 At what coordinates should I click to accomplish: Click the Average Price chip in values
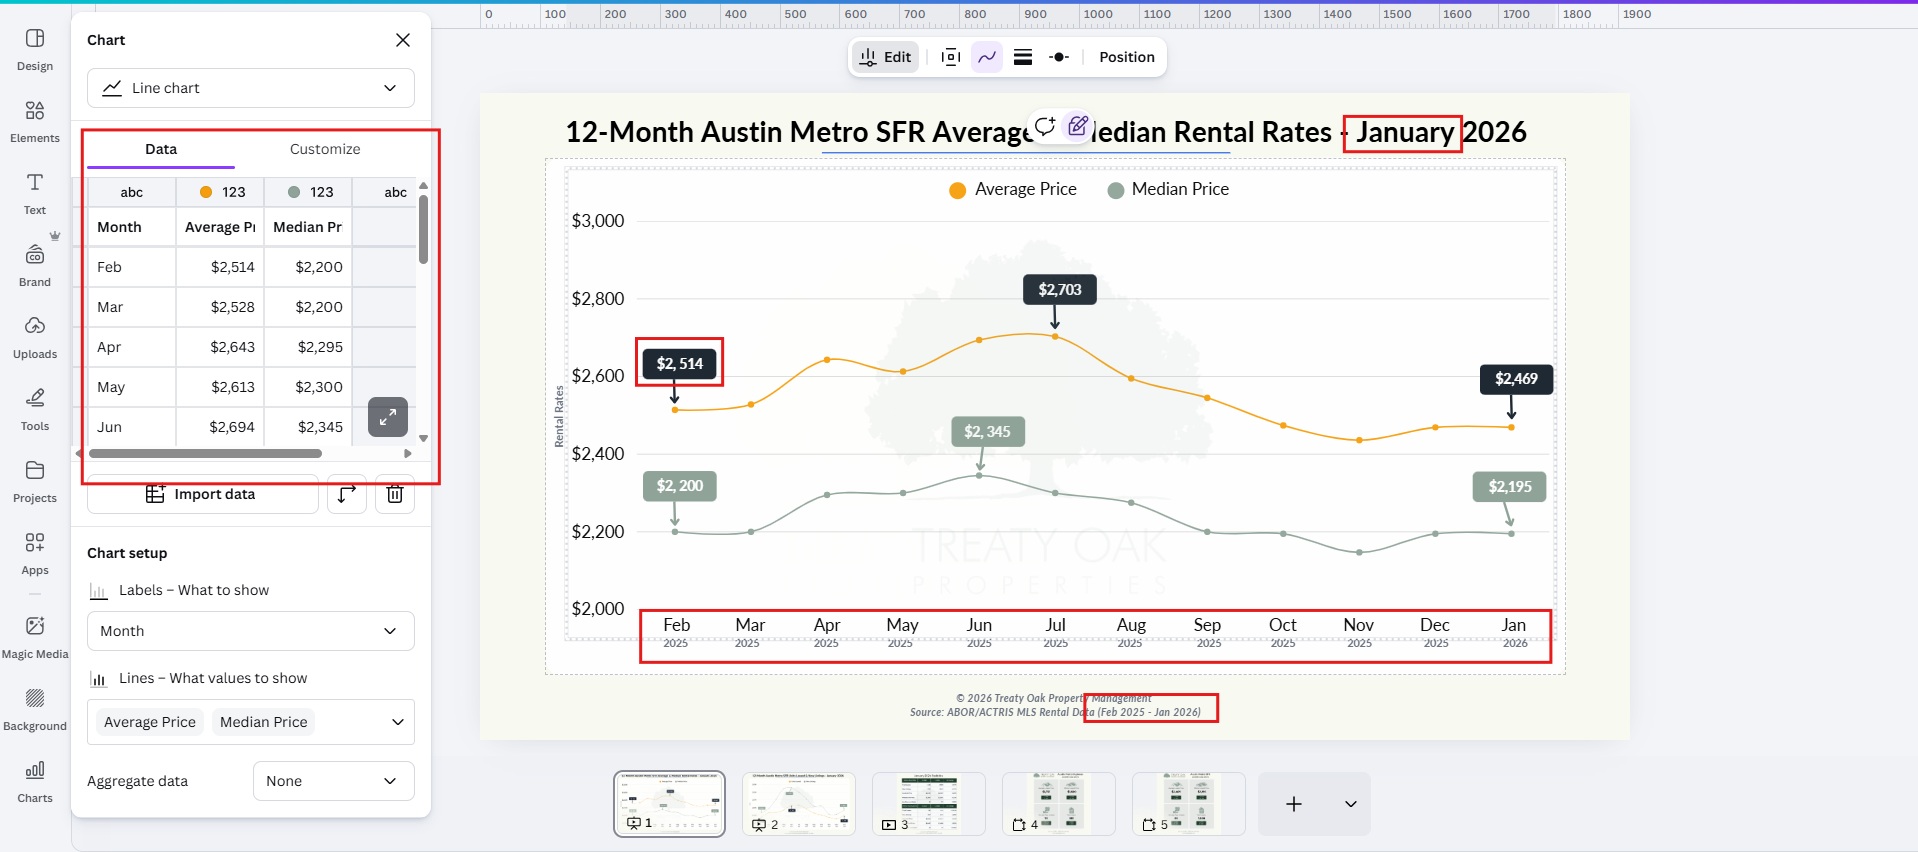(x=150, y=722)
